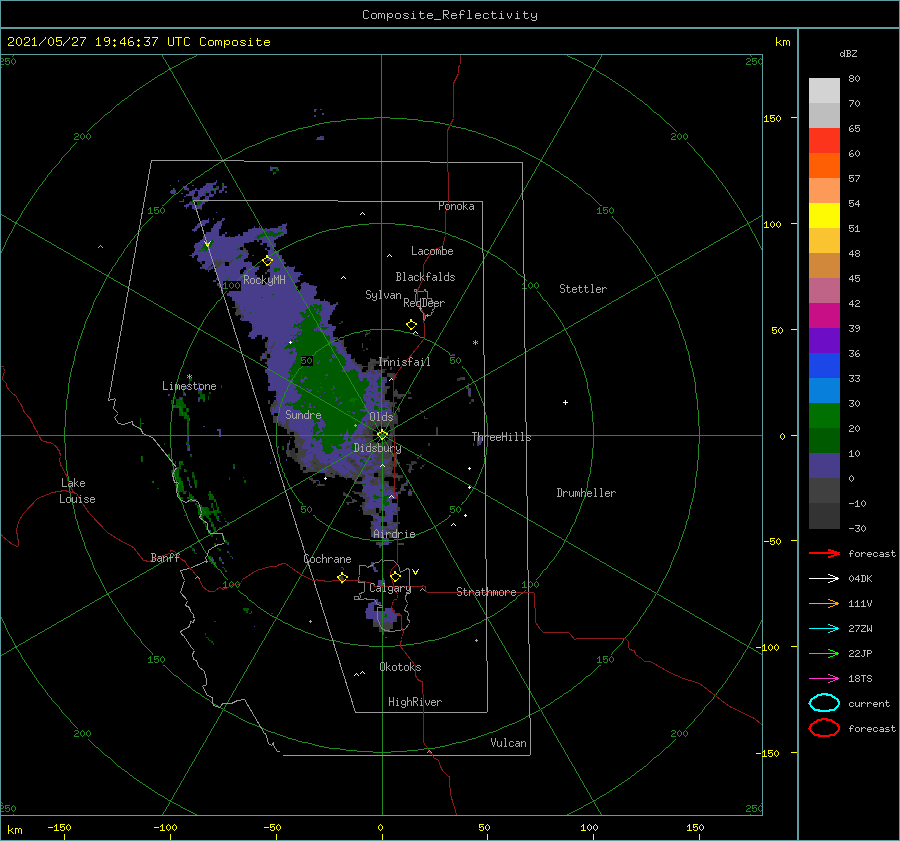Click the yellow diamond marker below RedDeer
The width and height of the screenshot is (900, 841).
[412, 324]
